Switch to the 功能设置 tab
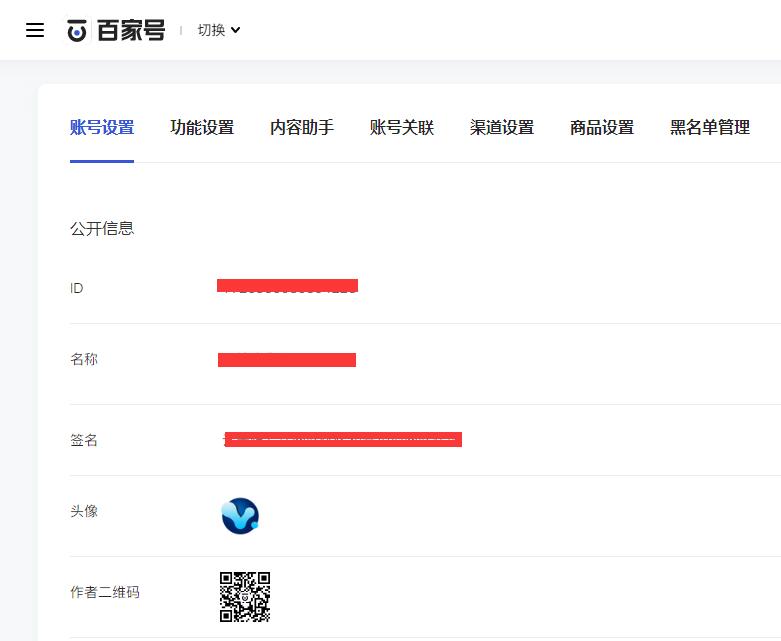 coord(202,127)
